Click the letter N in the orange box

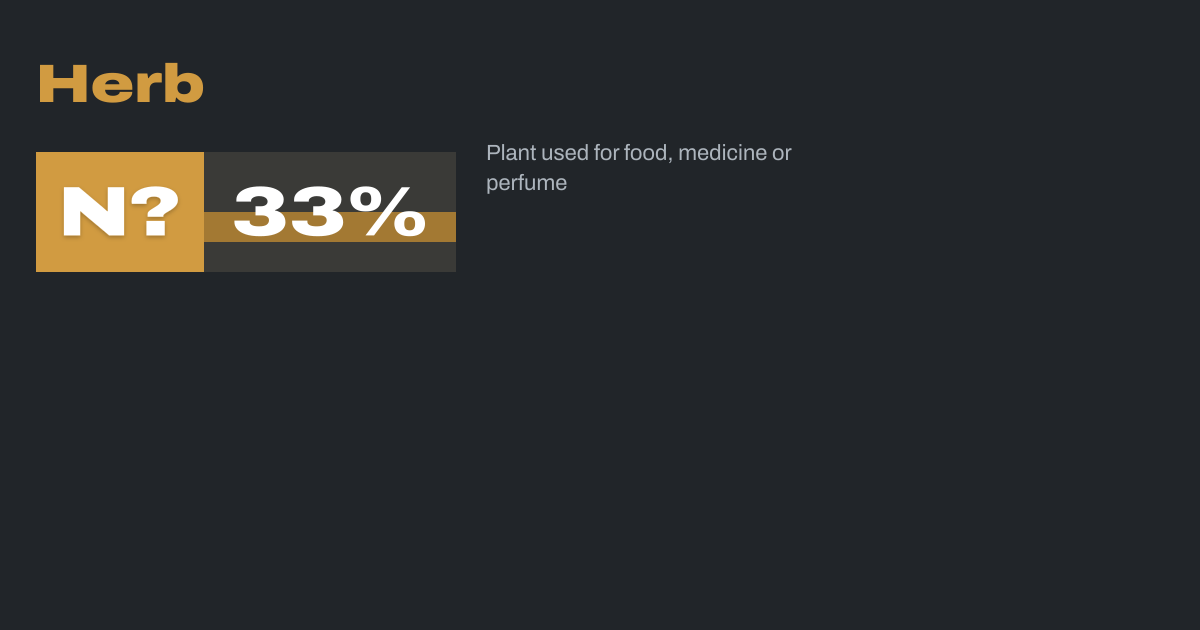pyautogui.click(x=92, y=212)
